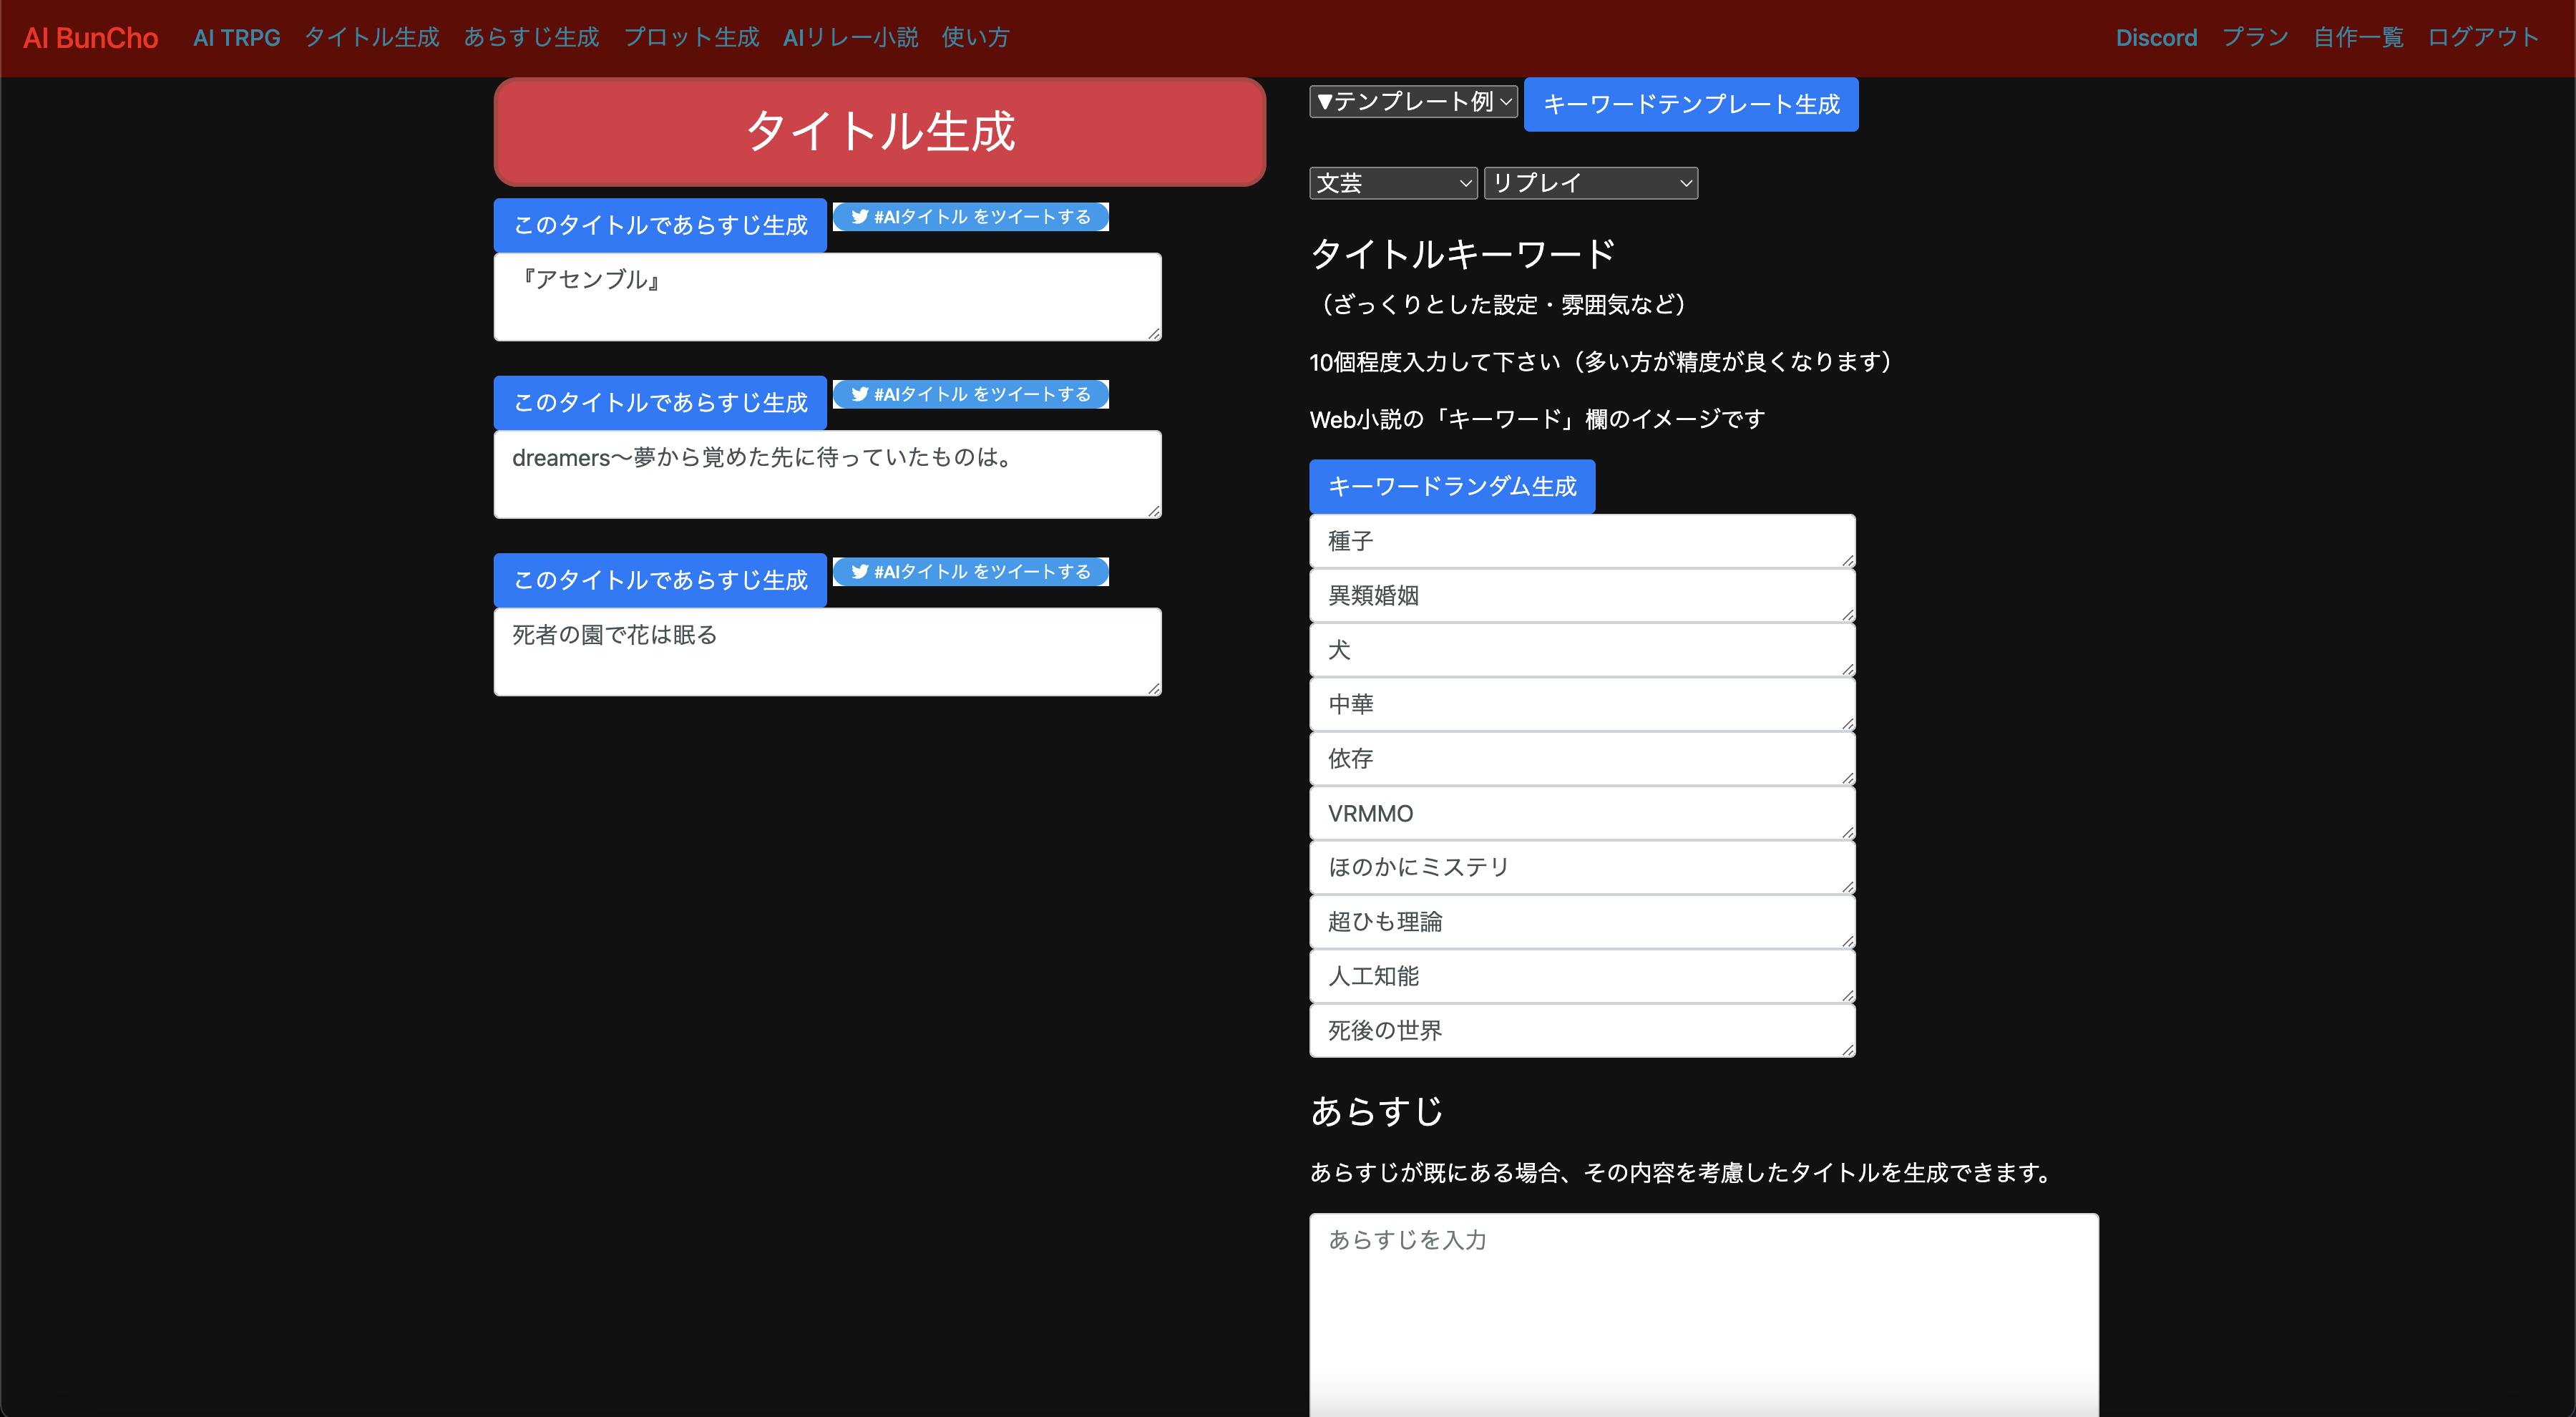Click tweet button above dreamers title
The image size is (2576, 1417).
pyautogui.click(x=970, y=394)
